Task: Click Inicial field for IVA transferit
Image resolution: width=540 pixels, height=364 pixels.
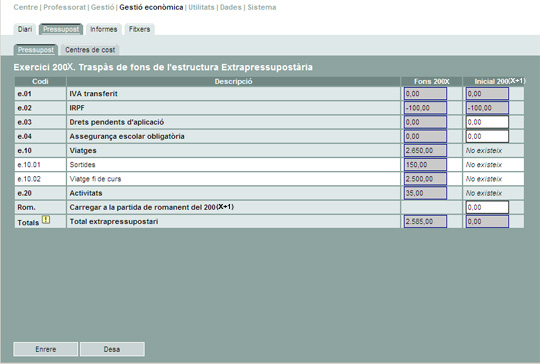Action: coord(487,94)
